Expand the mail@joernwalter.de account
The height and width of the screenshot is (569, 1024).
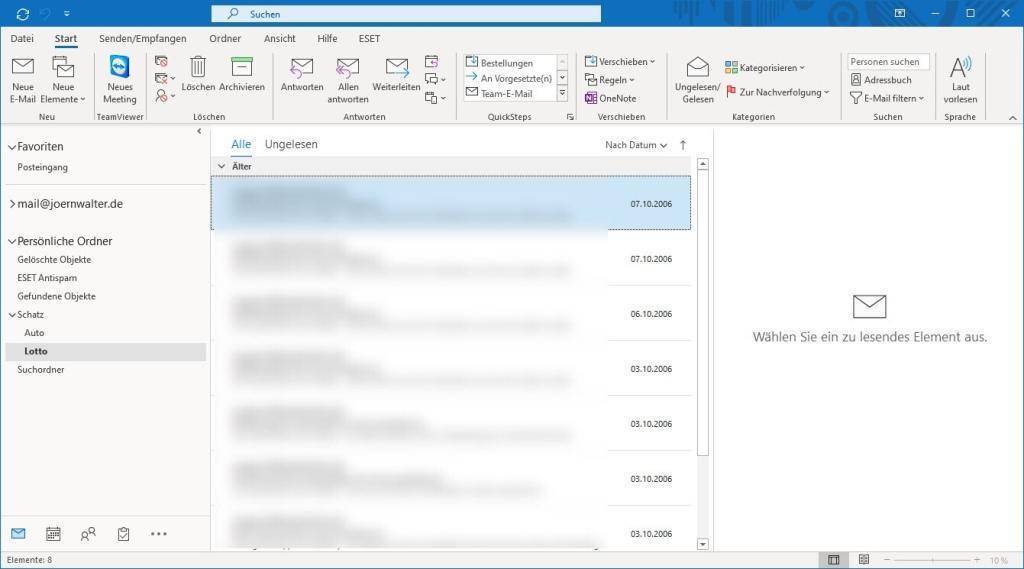pyautogui.click(x=12, y=204)
